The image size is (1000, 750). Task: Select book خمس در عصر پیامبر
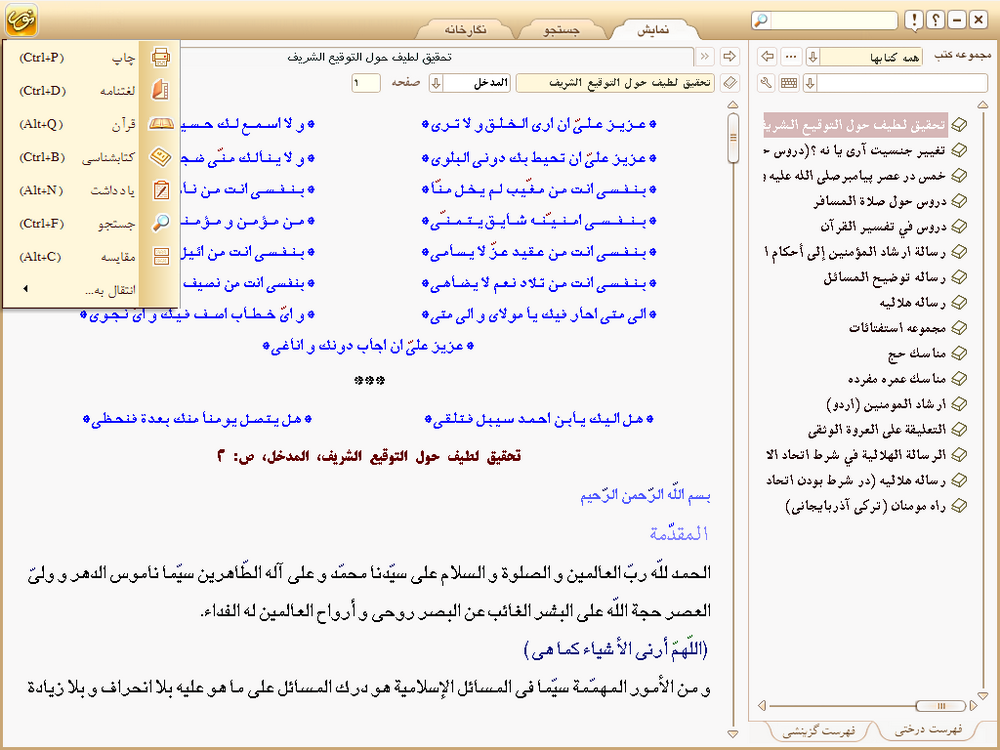click(855, 176)
